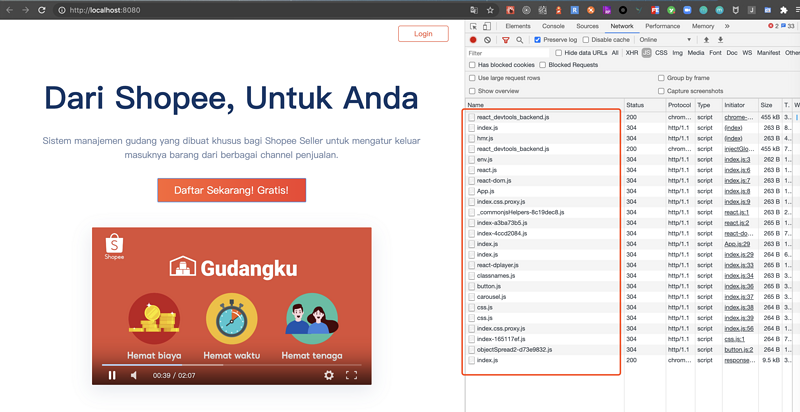Image resolution: width=800 pixels, height=412 pixels.
Task: Click the inspect element picker icon
Action: (473, 27)
